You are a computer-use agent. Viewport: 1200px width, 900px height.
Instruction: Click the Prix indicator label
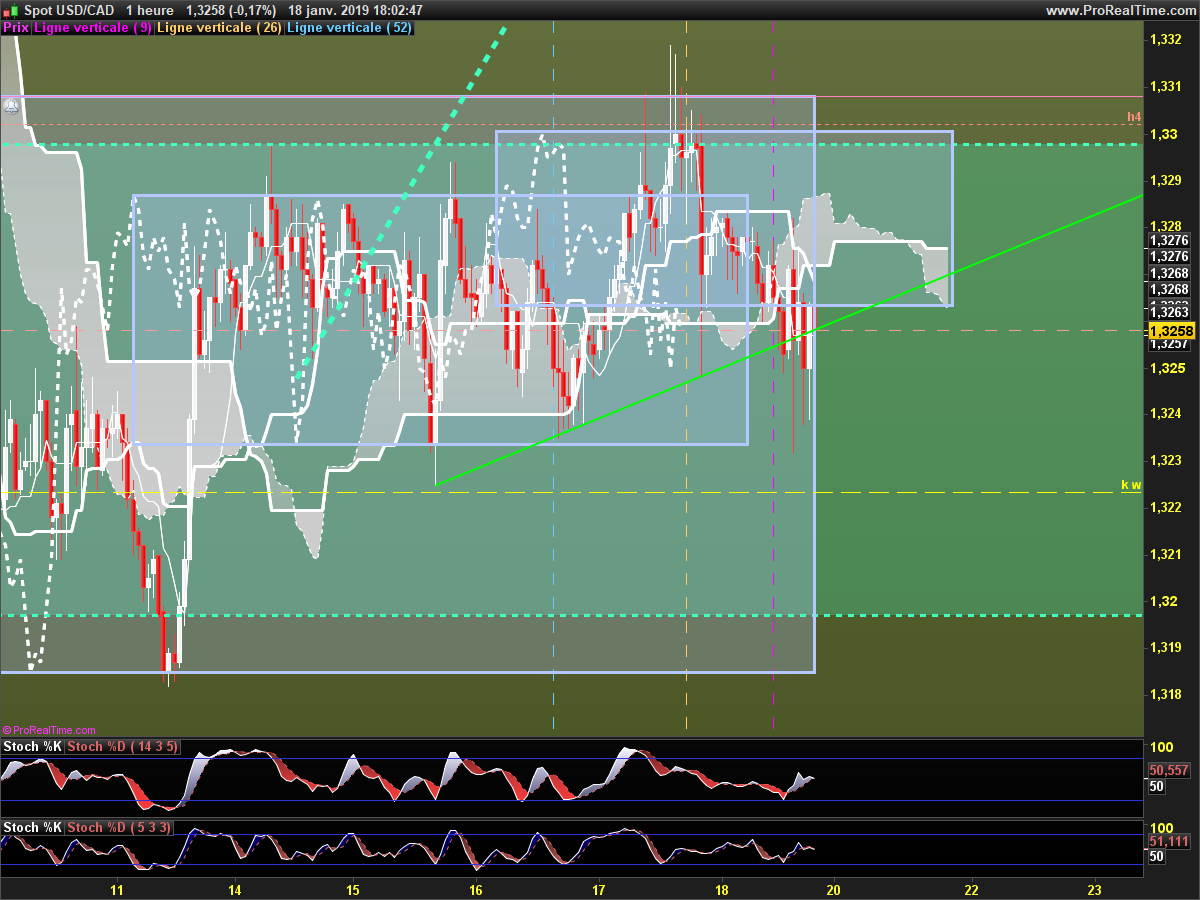click(x=16, y=28)
